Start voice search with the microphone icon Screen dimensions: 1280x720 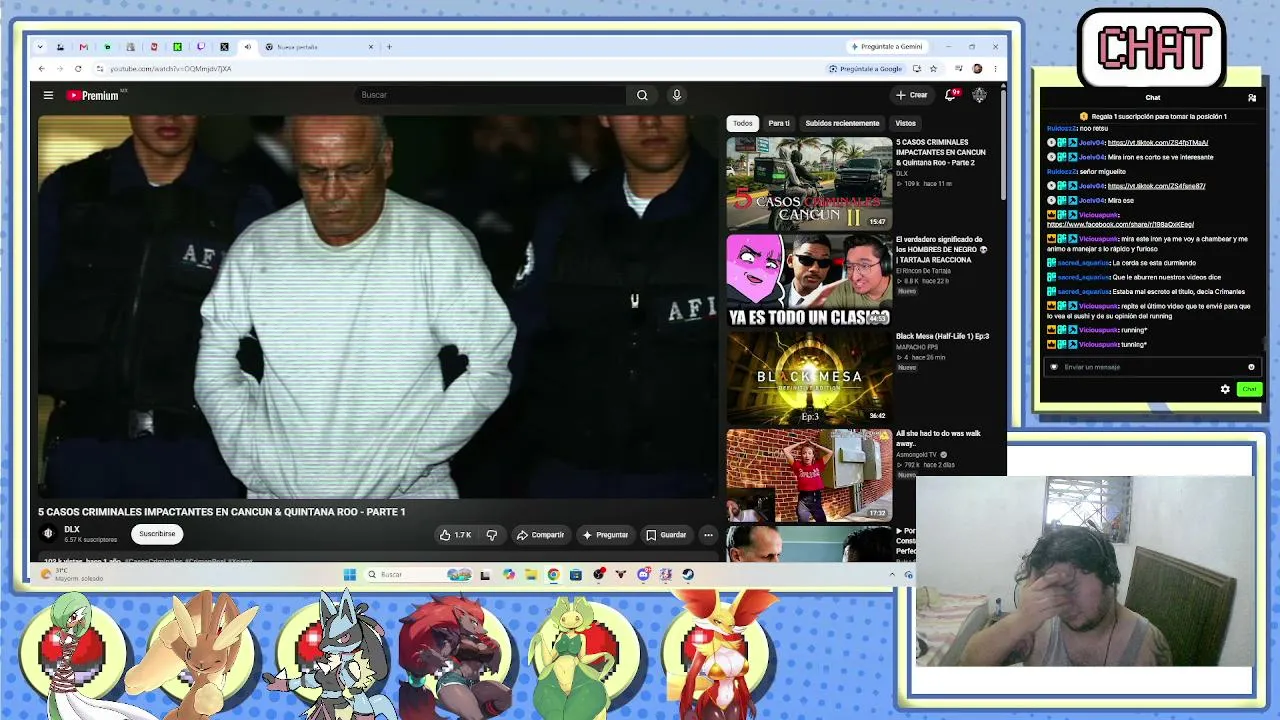(x=676, y=95)
